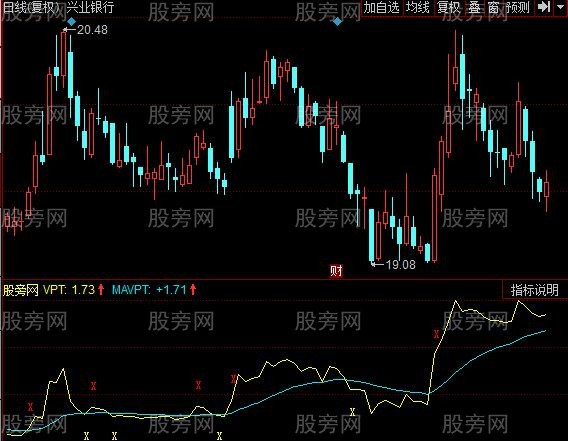Select the MAVPT indicator label
The image size is (568, 441).
pyautogui.click(x=154, y=290)
